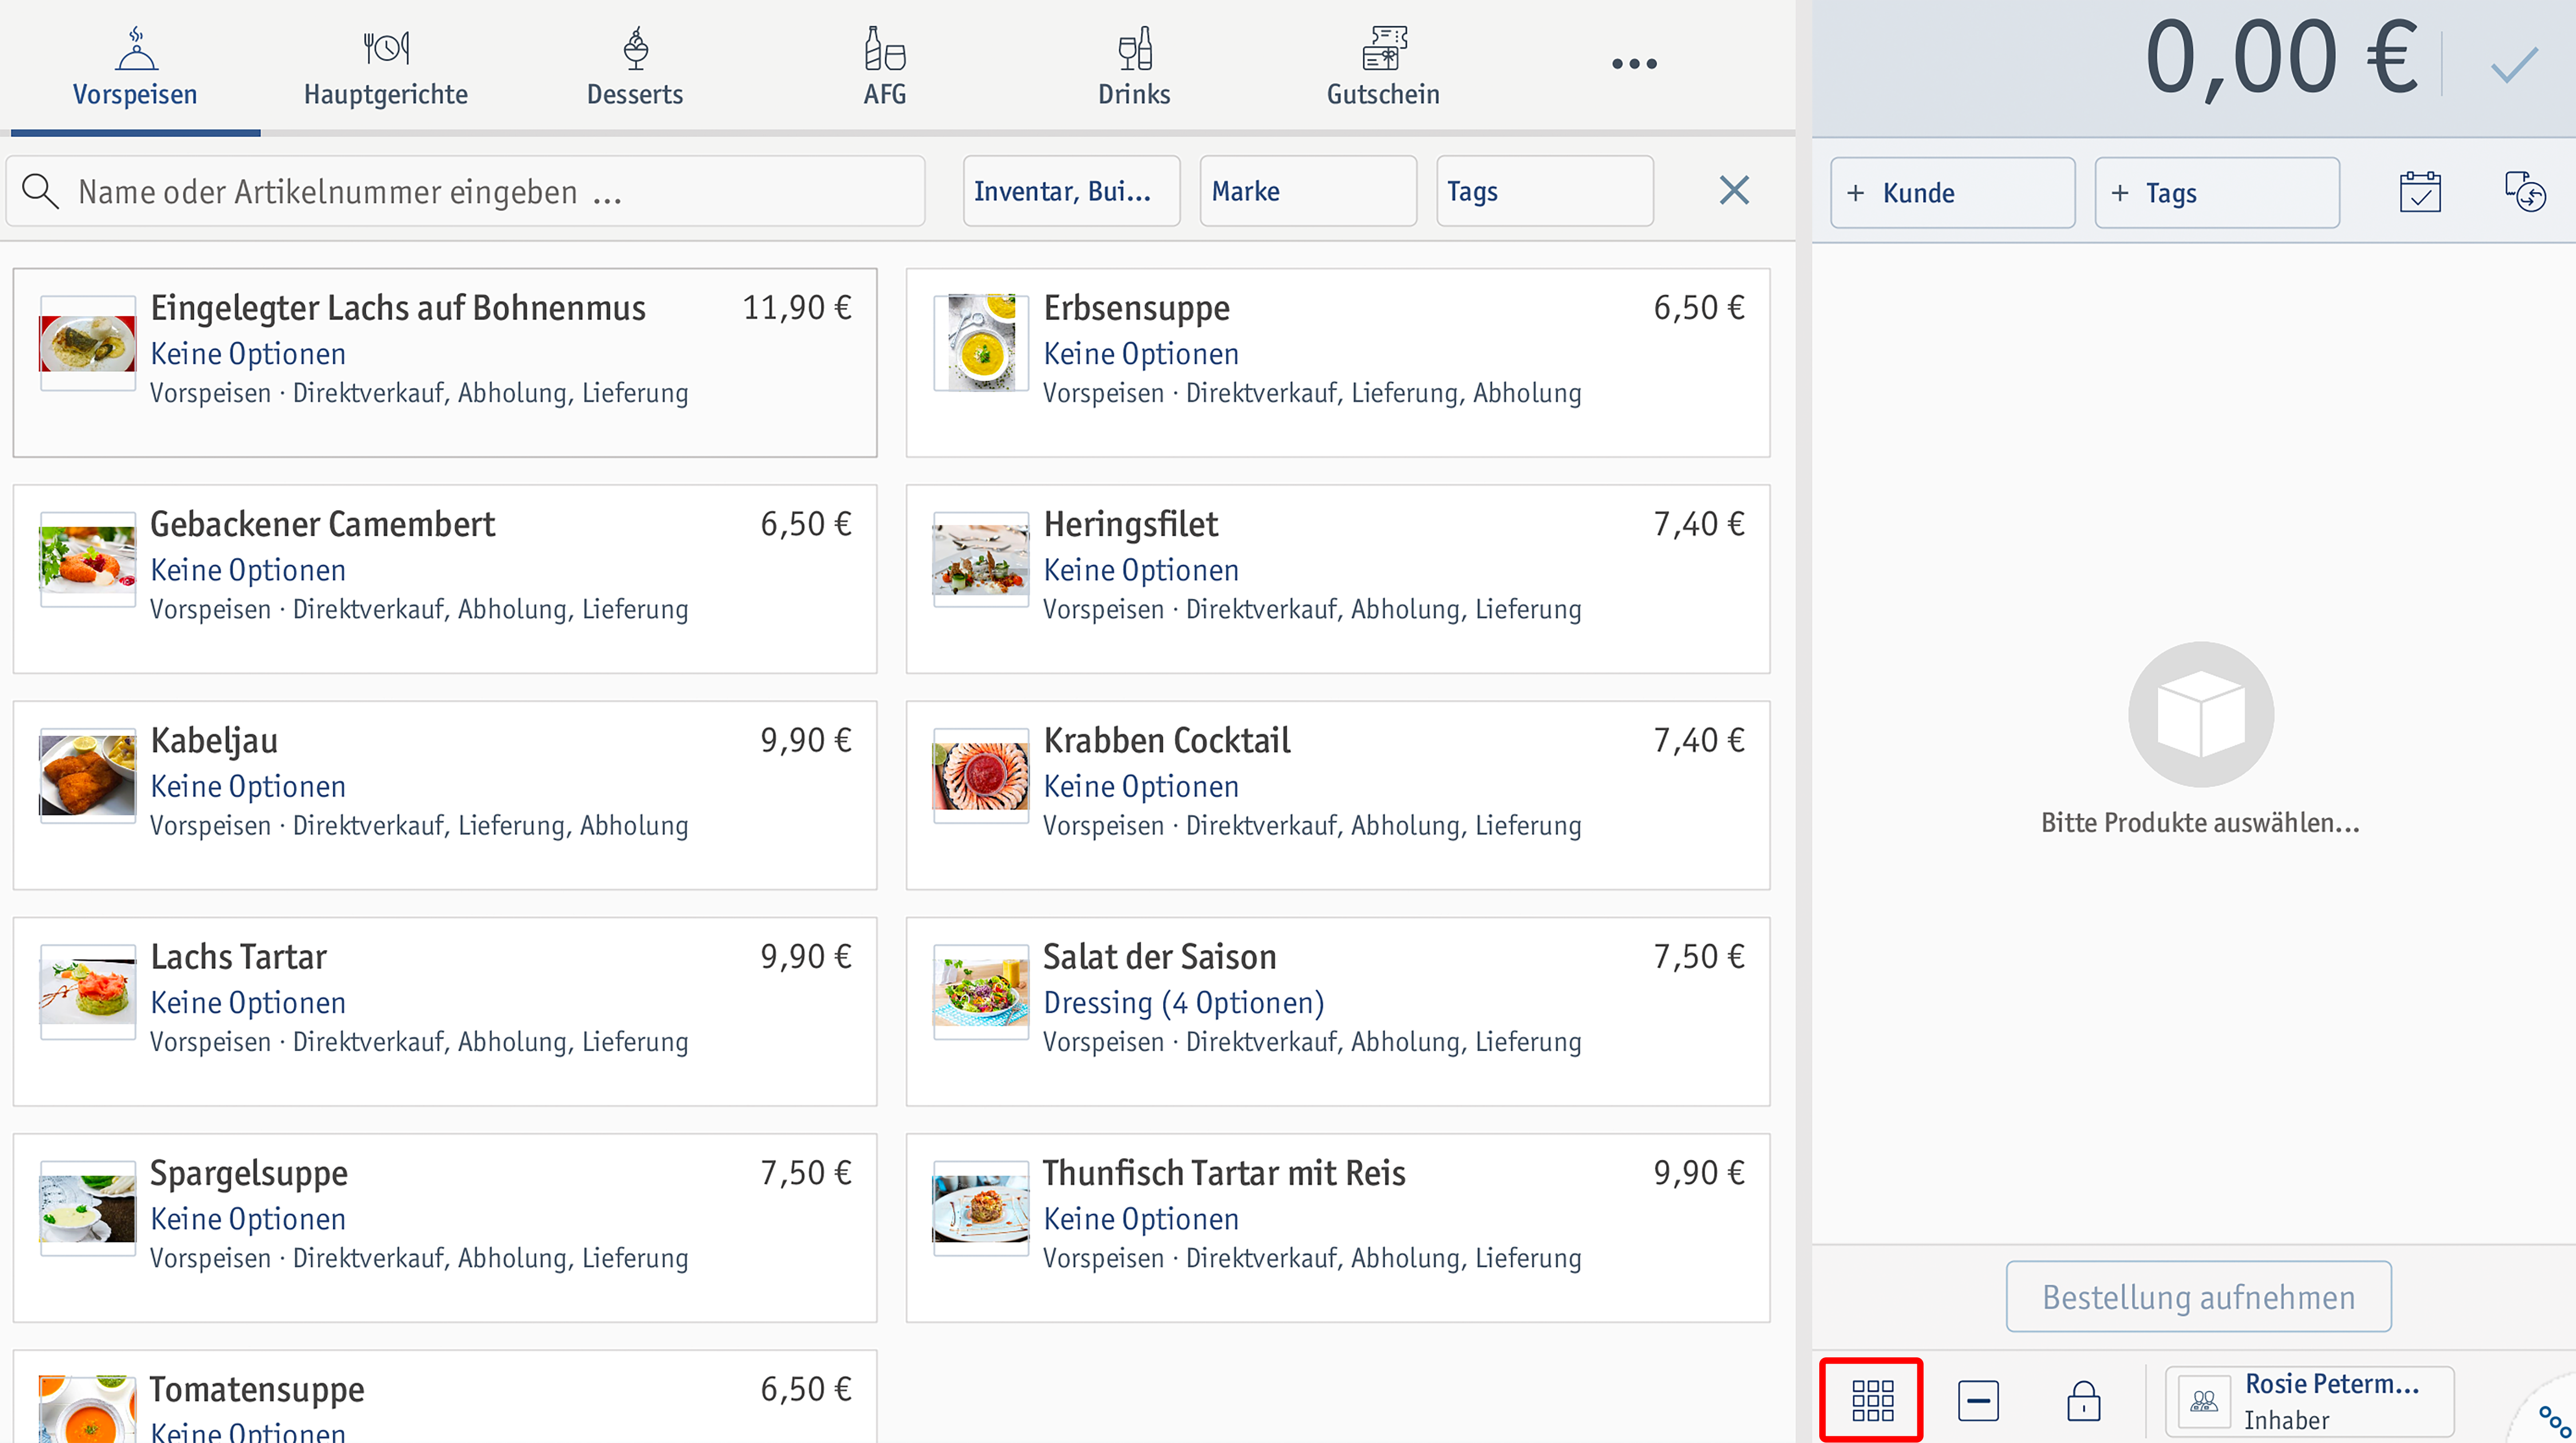The image size is (2576, 1443).
Task: Open the calendar scheduling icon
Action: coord(2420,192)
